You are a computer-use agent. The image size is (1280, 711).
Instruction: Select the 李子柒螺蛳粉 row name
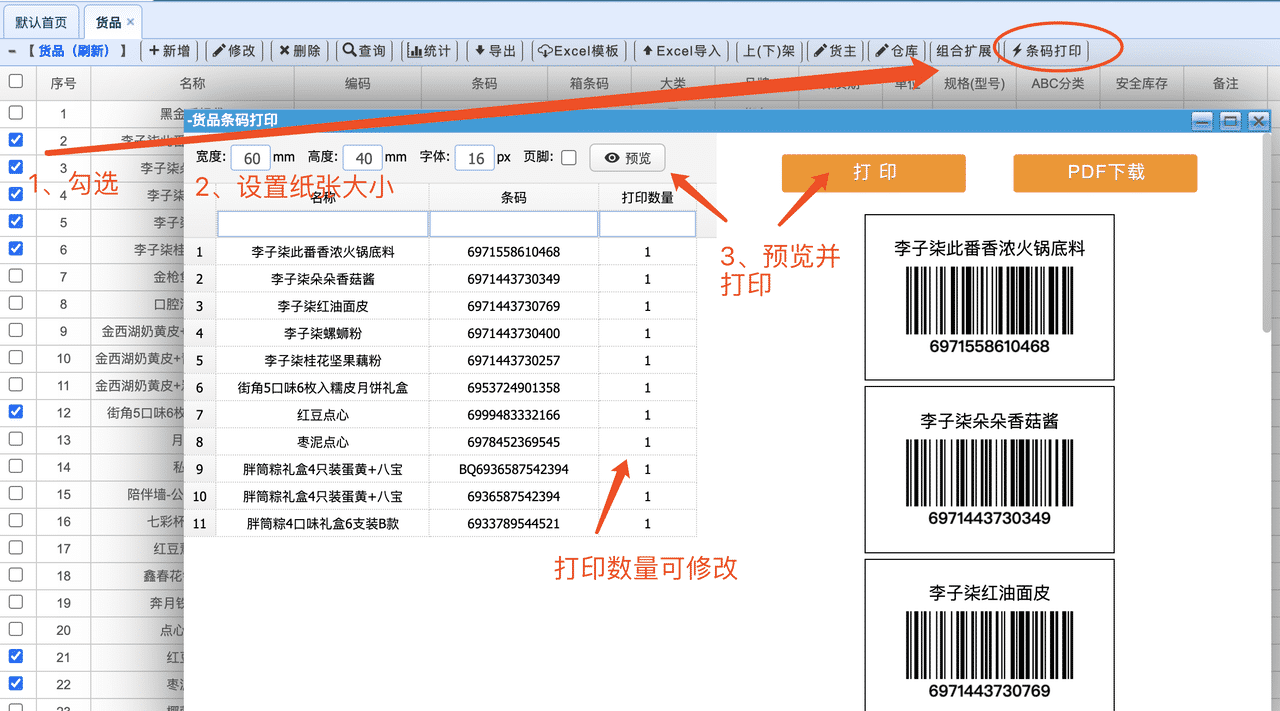pos(323,334)
